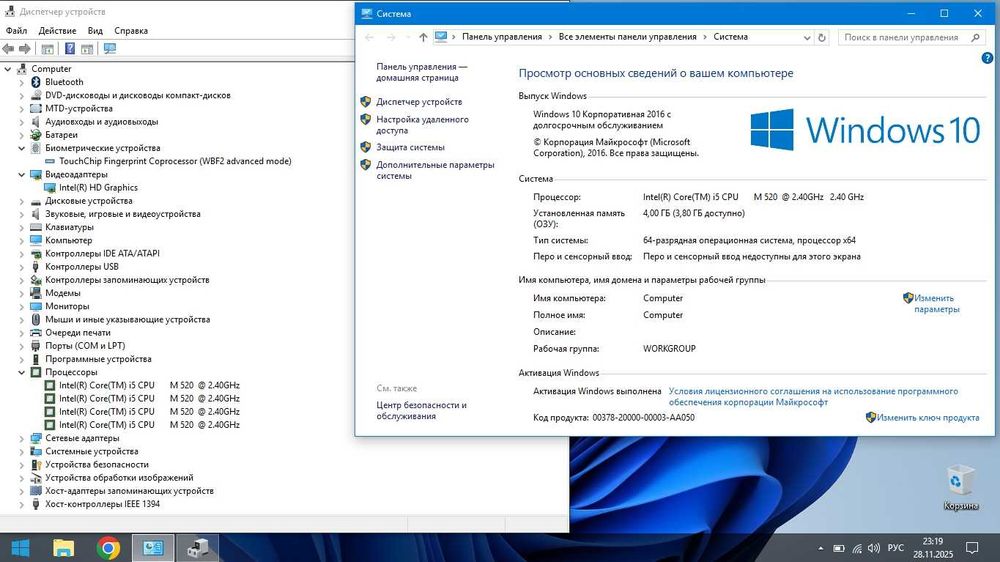Image resolution: width=1000 pixels, height=562 pixels.
Task: Open Google Chrome from the taskbar
Action: (108, 548)
